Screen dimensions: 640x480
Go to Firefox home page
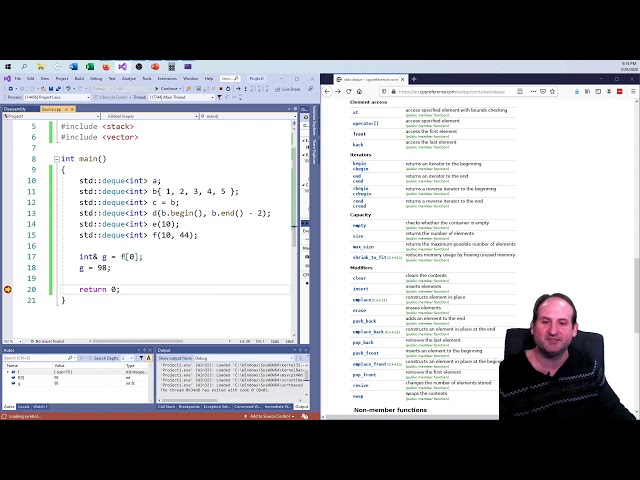[x=360, y=91]
